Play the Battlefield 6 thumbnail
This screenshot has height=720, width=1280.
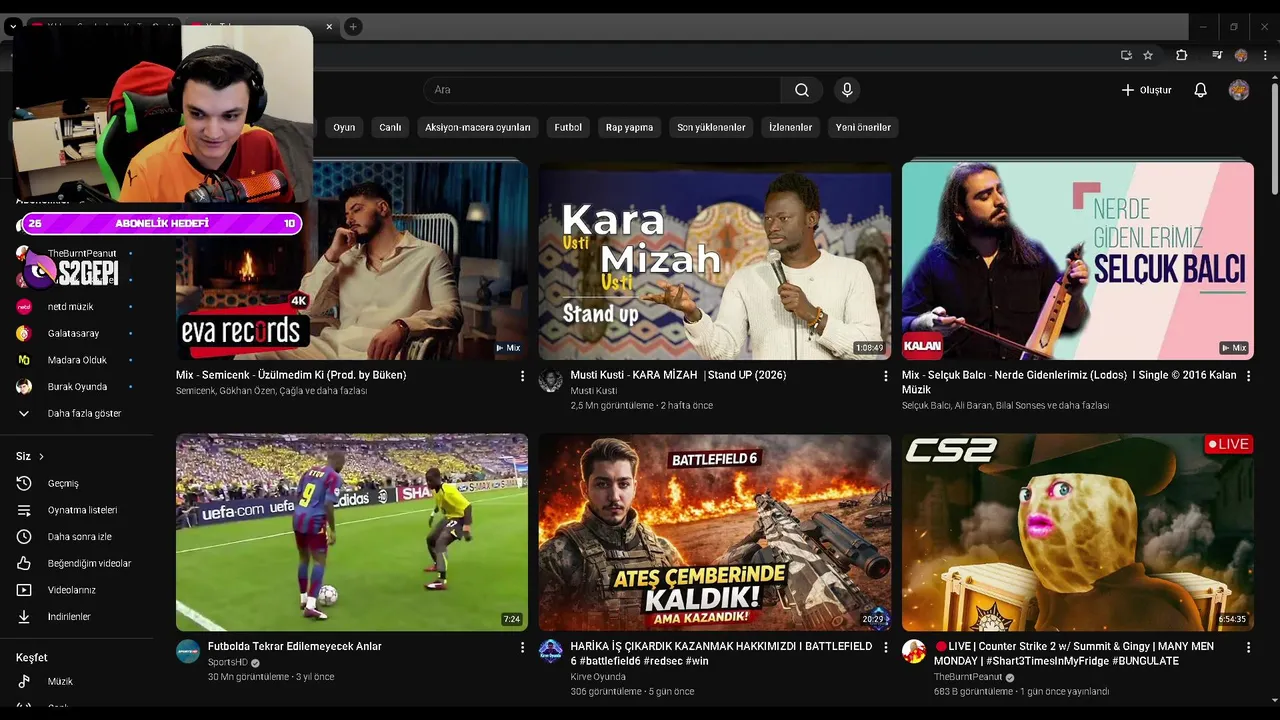715,532
